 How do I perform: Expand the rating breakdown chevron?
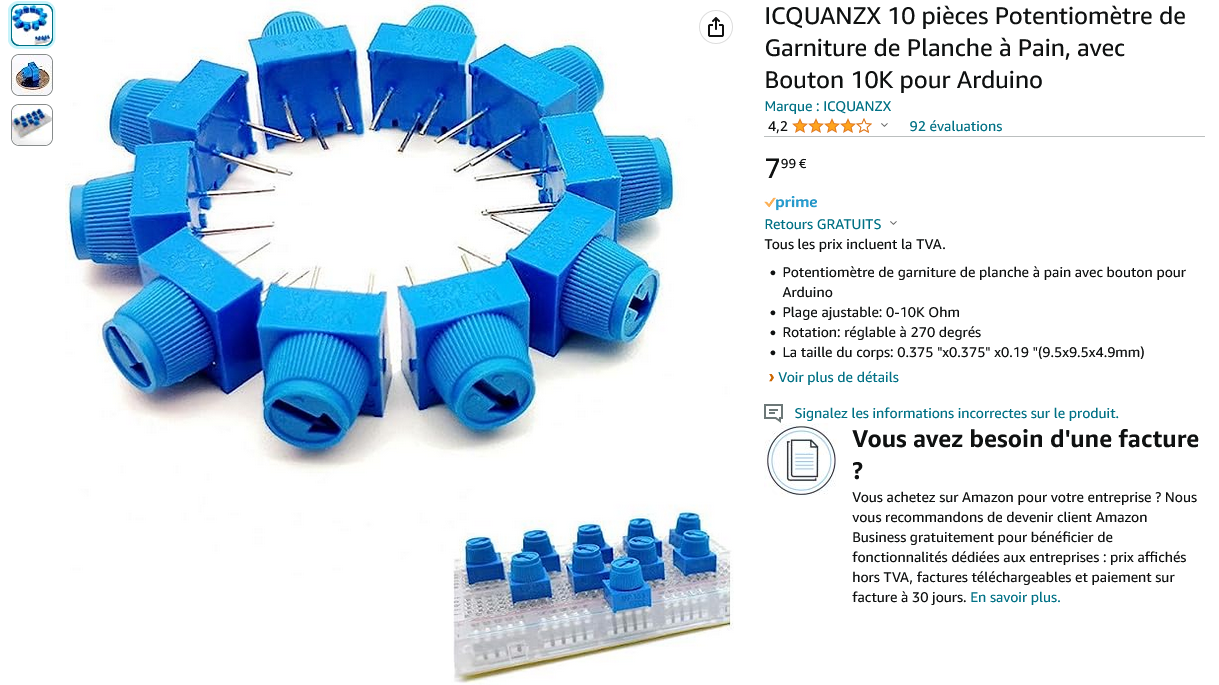point(884,126)
